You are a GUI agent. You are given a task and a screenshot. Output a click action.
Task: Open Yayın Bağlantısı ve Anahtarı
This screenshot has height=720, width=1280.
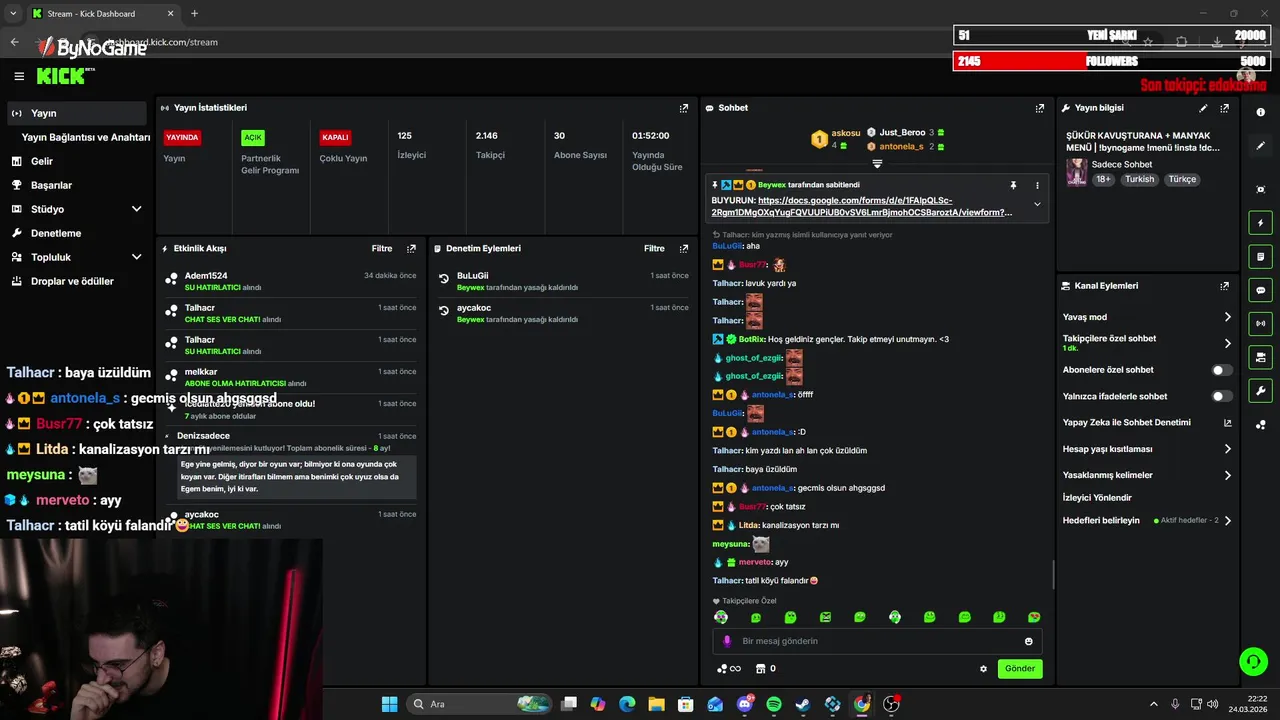coord(86,137)
